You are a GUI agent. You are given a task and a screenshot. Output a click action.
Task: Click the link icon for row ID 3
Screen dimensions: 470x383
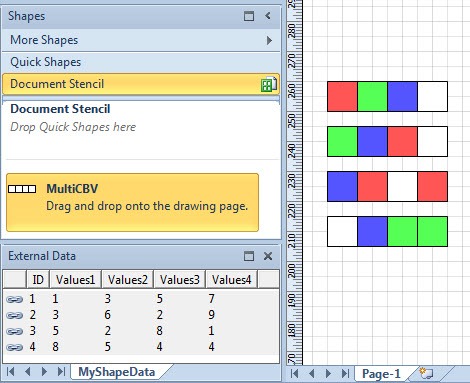15,331
